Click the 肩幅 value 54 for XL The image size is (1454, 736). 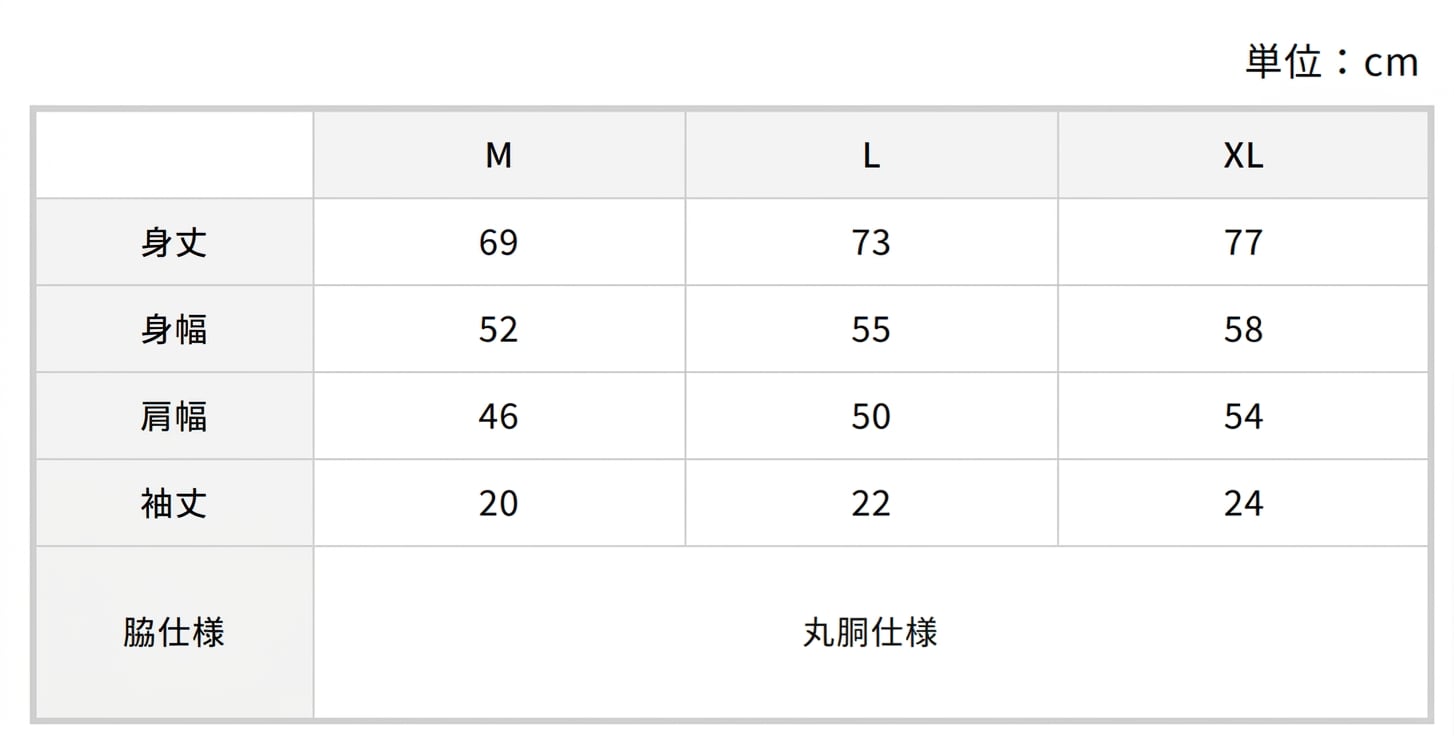(1243, 416)
